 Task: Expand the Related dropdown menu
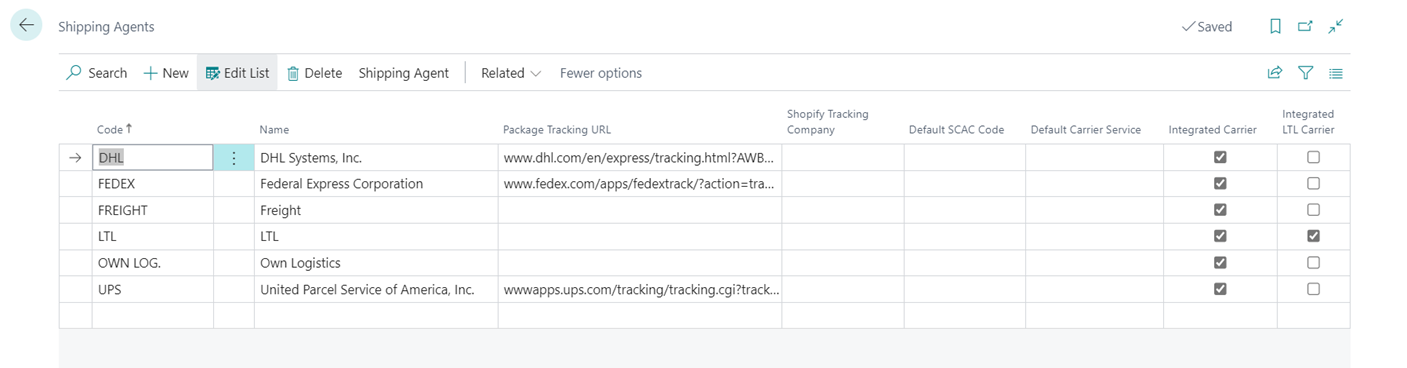click(511, 73)
